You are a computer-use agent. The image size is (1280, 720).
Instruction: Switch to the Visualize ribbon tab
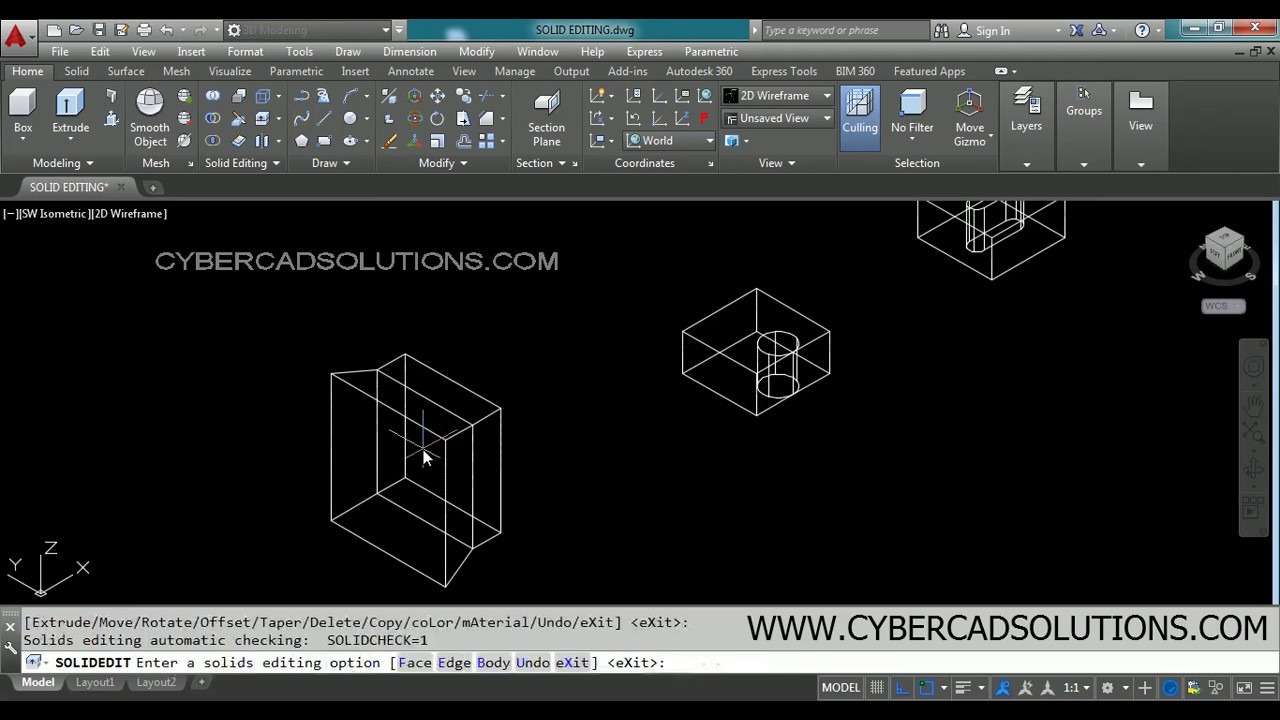(x=229, y=72)
